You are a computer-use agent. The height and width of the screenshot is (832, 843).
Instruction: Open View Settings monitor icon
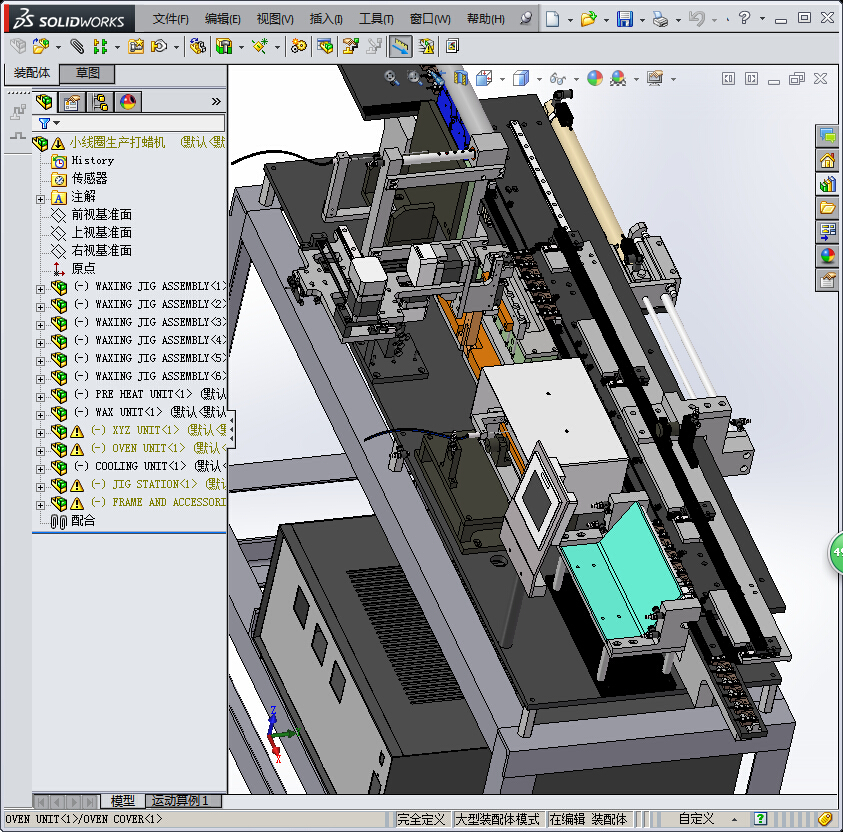(655, 78)
